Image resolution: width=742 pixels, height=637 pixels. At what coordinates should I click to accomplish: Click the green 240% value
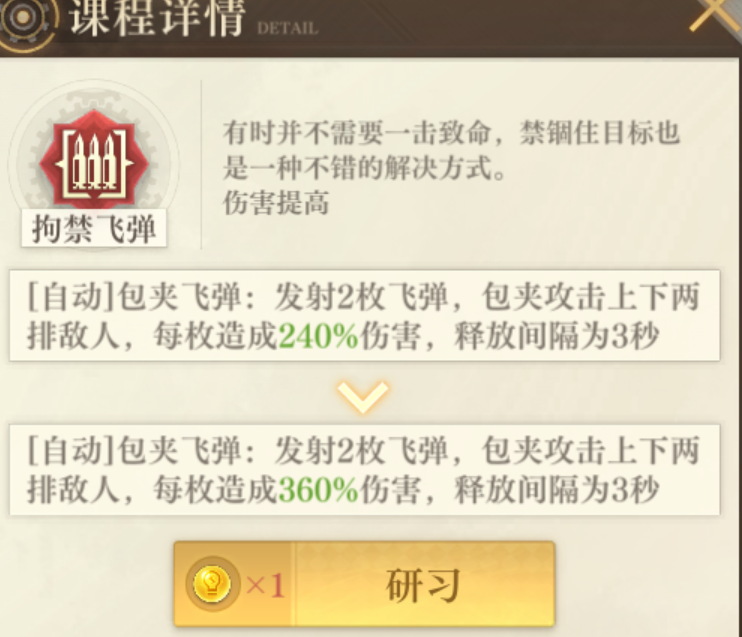point(318,336)
